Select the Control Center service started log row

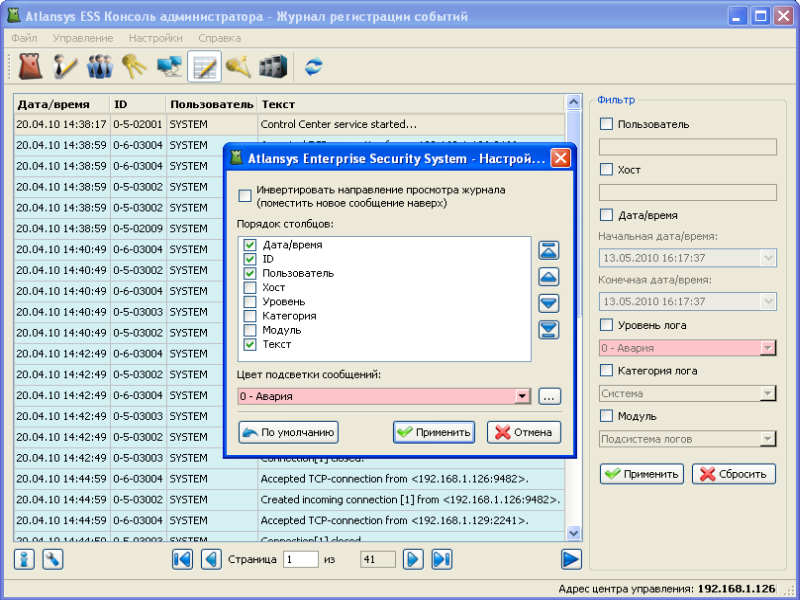pyautogui.click(x=289, y=124)
